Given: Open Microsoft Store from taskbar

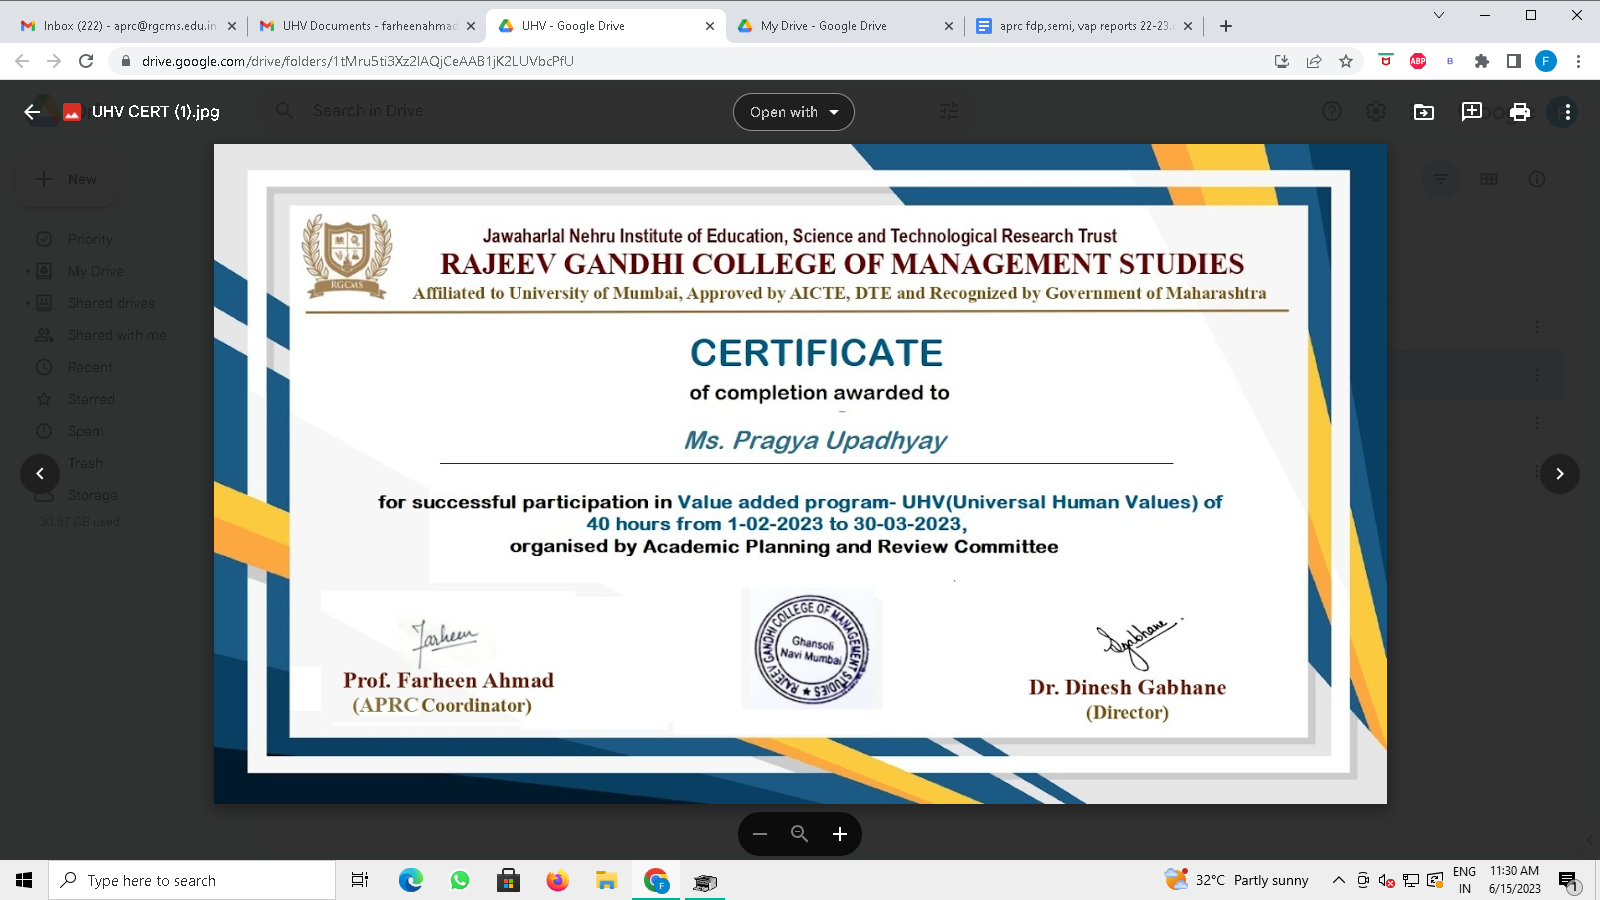Looking at the screenshot, I should (x=509, y=880).
